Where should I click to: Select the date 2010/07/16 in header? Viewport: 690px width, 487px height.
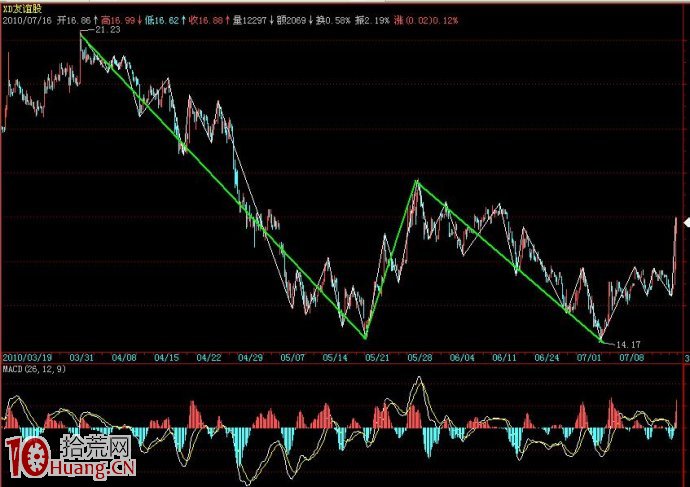coord(27,20)
